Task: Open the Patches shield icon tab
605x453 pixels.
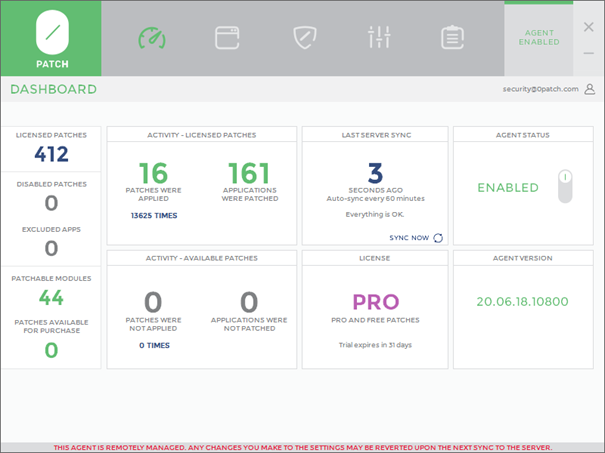Action: (305, 38)
